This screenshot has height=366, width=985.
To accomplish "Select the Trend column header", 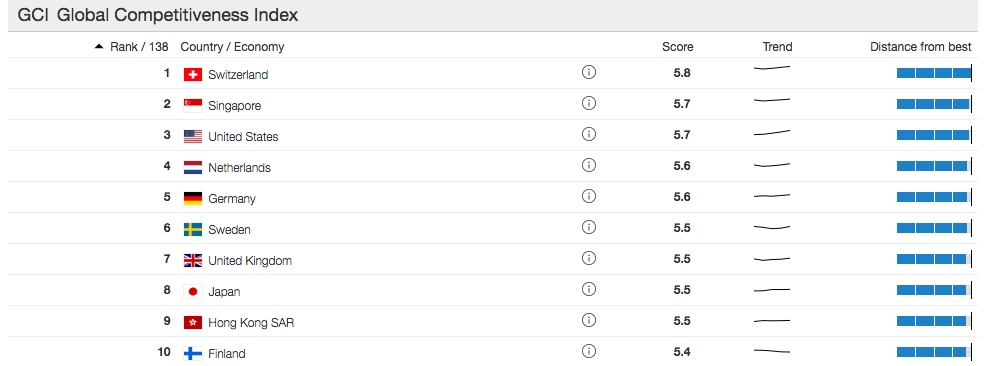I will click(x=778, y=46).
